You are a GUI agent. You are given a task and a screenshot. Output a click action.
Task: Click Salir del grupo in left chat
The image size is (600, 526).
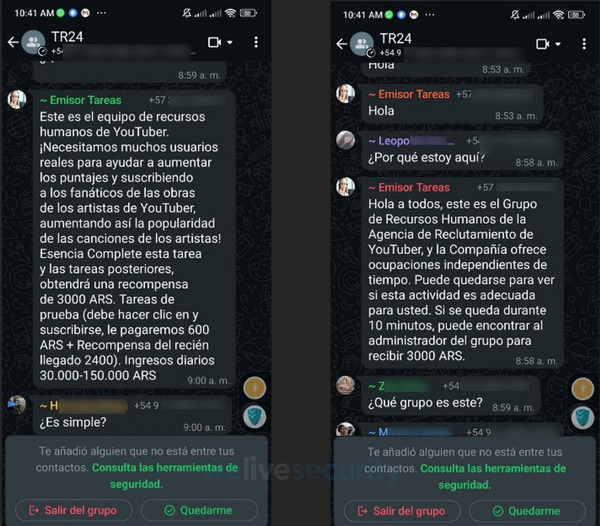pyautogui.click(x=74, y=510)
